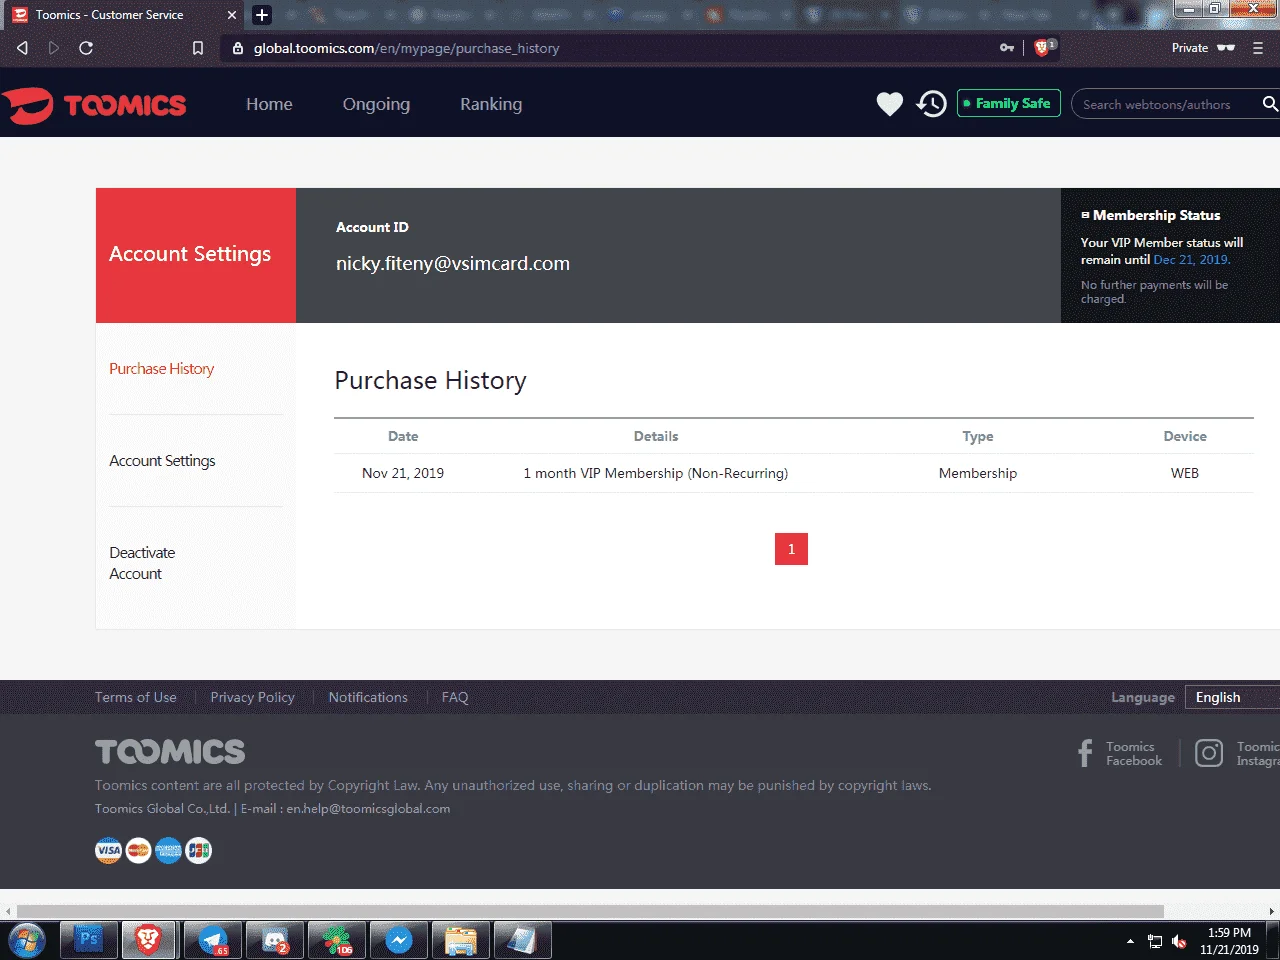1280x960 pixels.
Task: Click the footer Toomics logo
Action: tap(170, 751)
